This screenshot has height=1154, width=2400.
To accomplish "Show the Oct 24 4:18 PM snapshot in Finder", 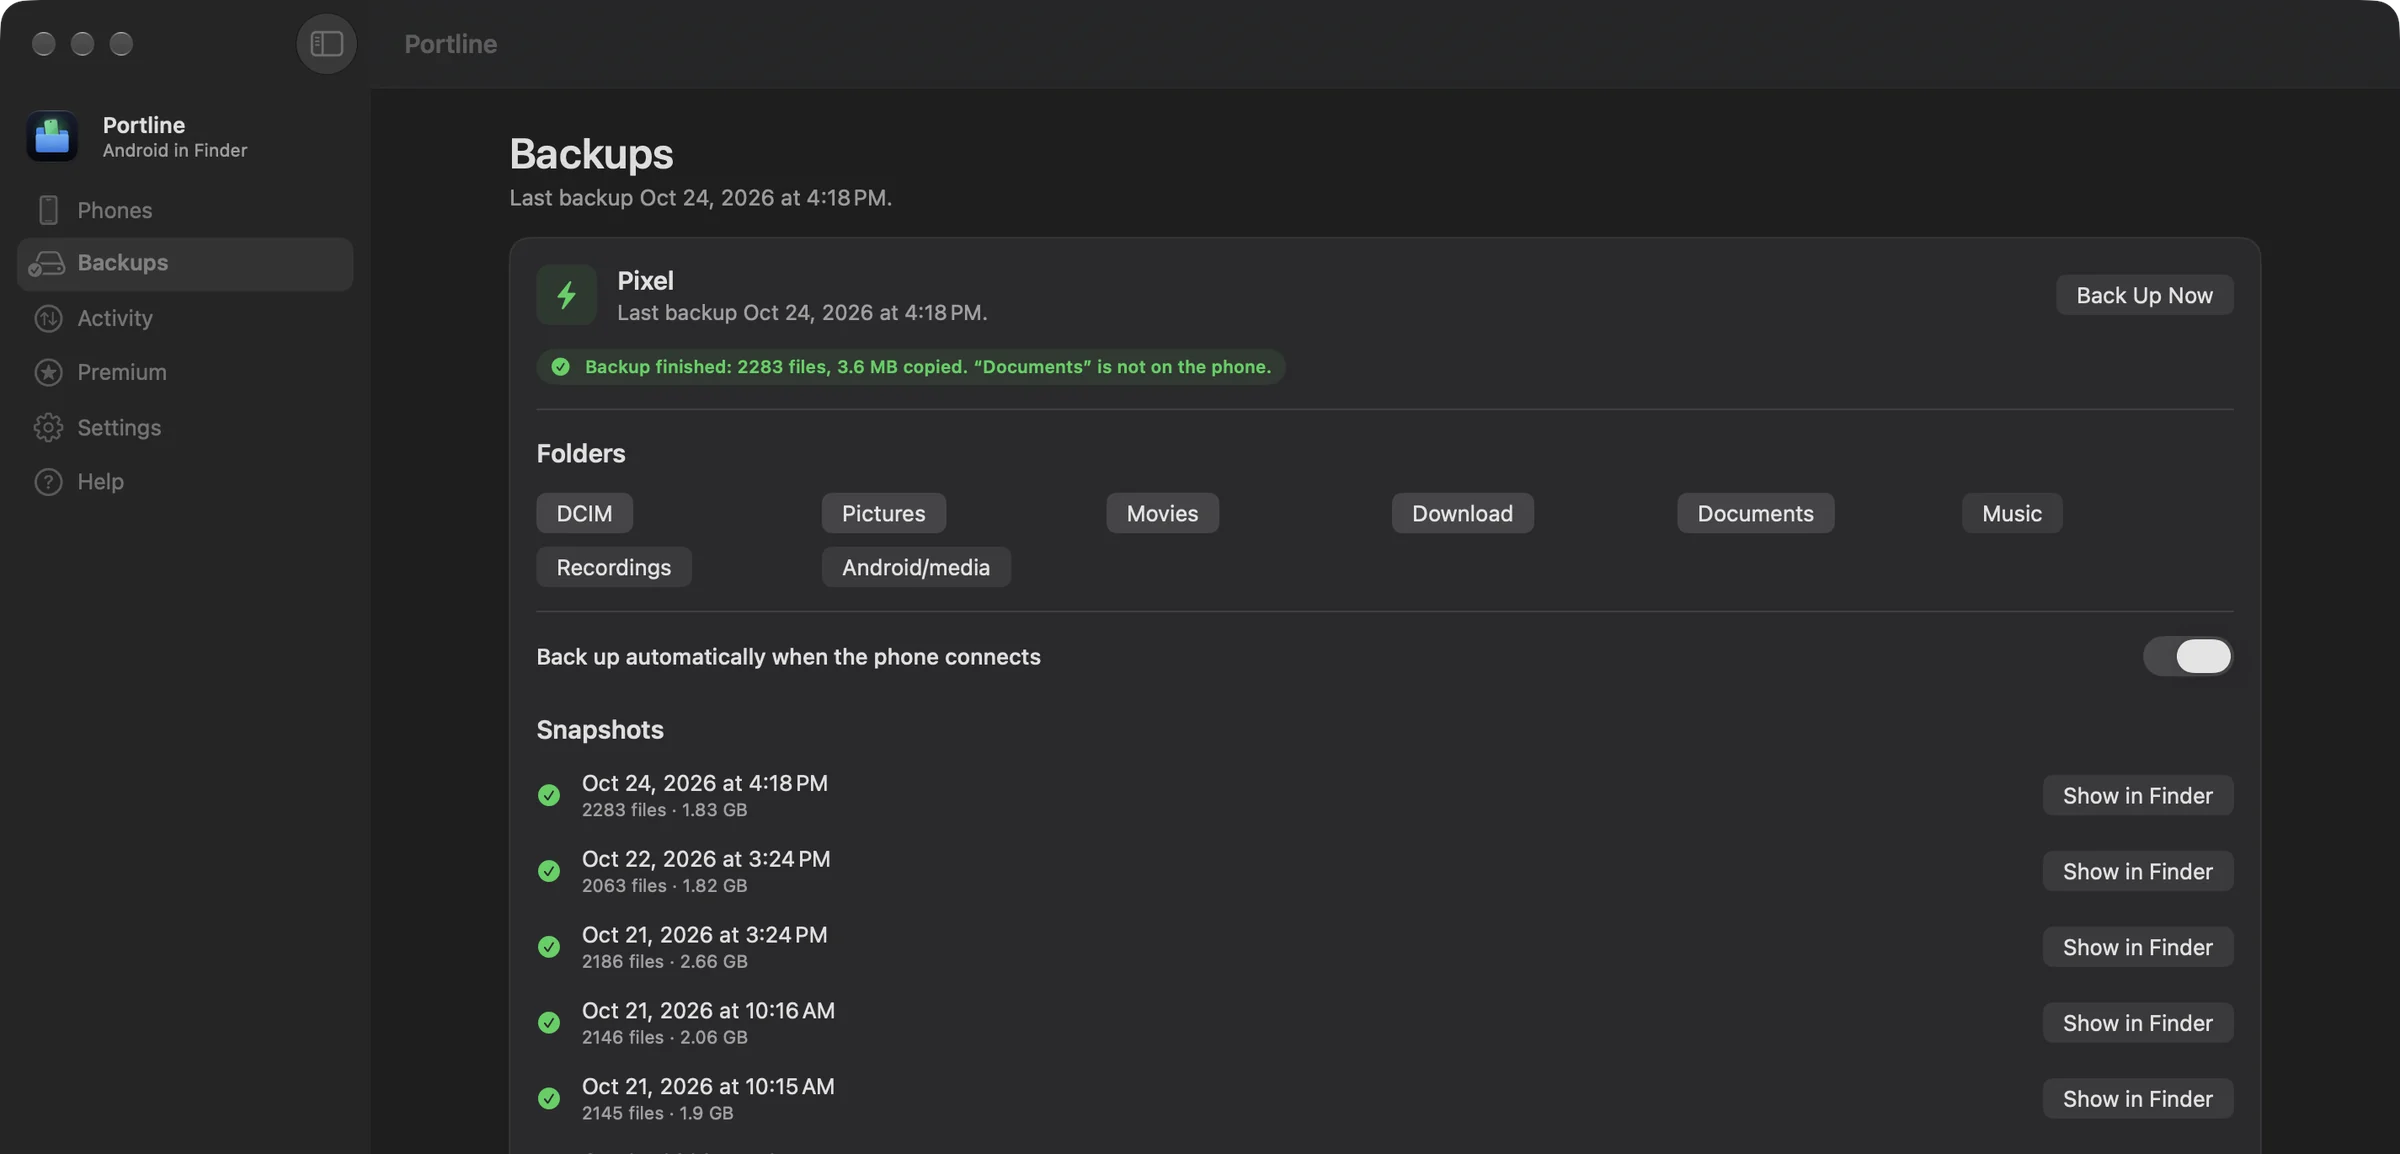I will 2137,795.
